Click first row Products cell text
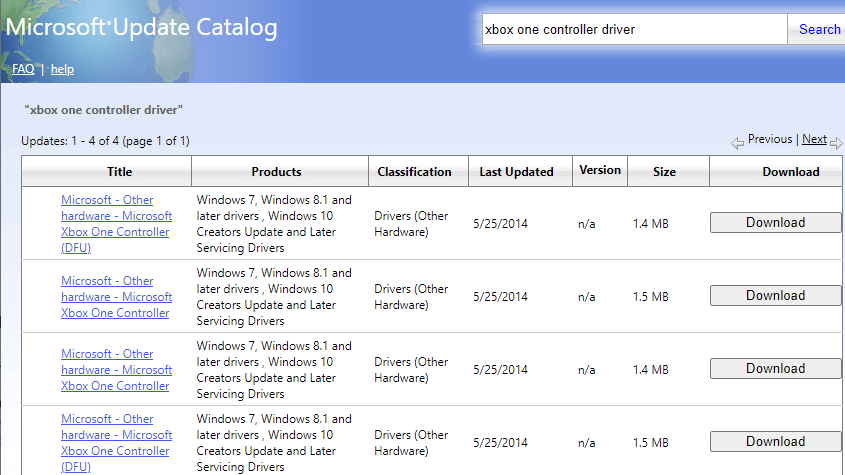This screenshot has height=475, width=845. click(274, 224)
